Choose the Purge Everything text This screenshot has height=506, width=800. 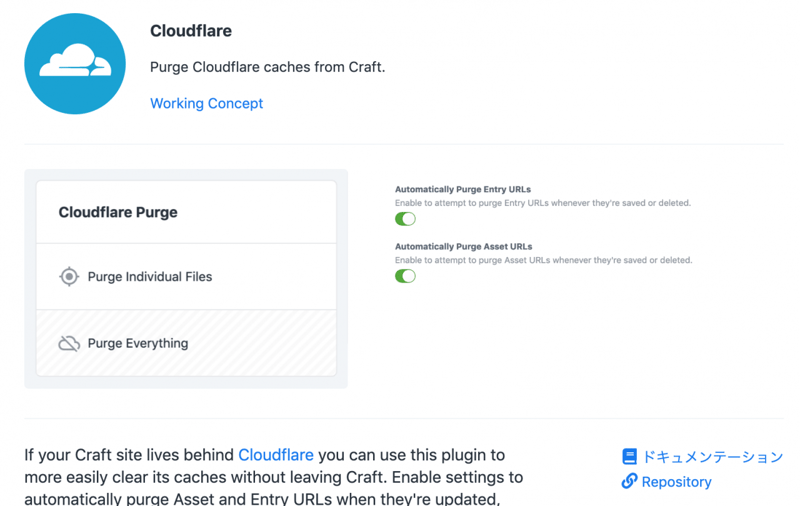(138, 344)
